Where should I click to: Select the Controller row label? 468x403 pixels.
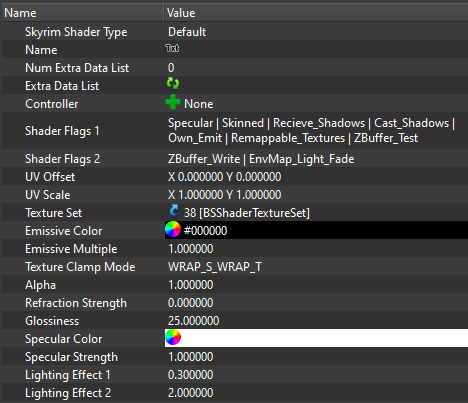(x=52, y=104)
